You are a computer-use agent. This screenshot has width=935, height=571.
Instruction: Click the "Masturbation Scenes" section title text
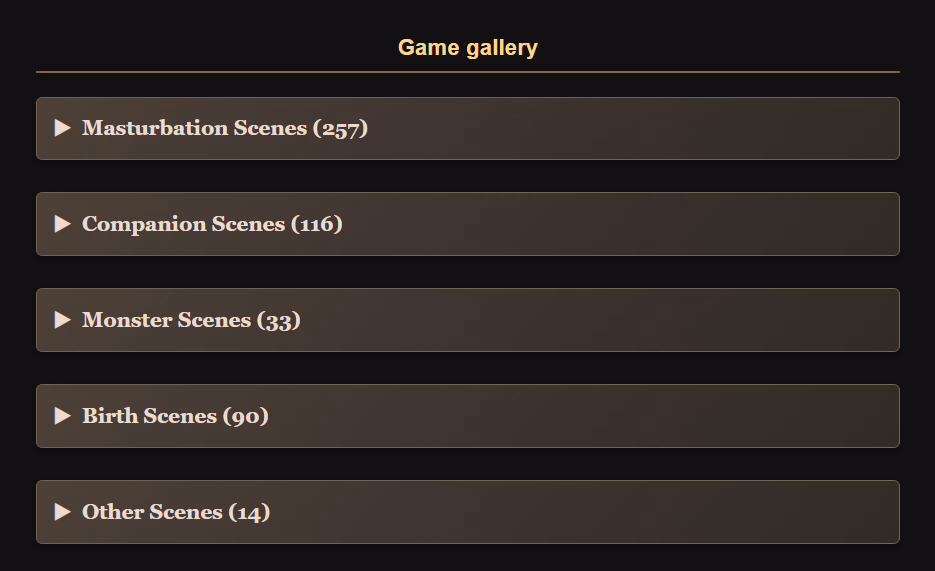point(194,128)
